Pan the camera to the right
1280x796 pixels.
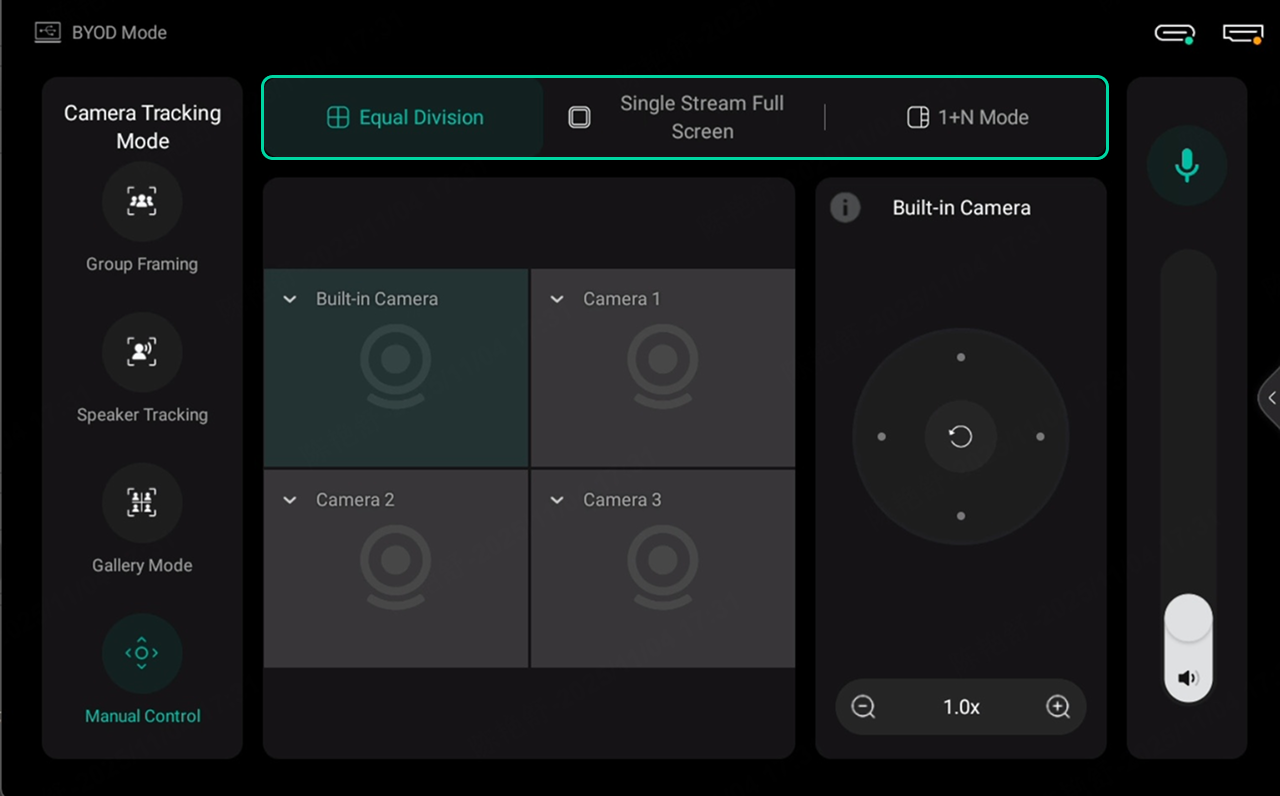tap(1040, 436)
